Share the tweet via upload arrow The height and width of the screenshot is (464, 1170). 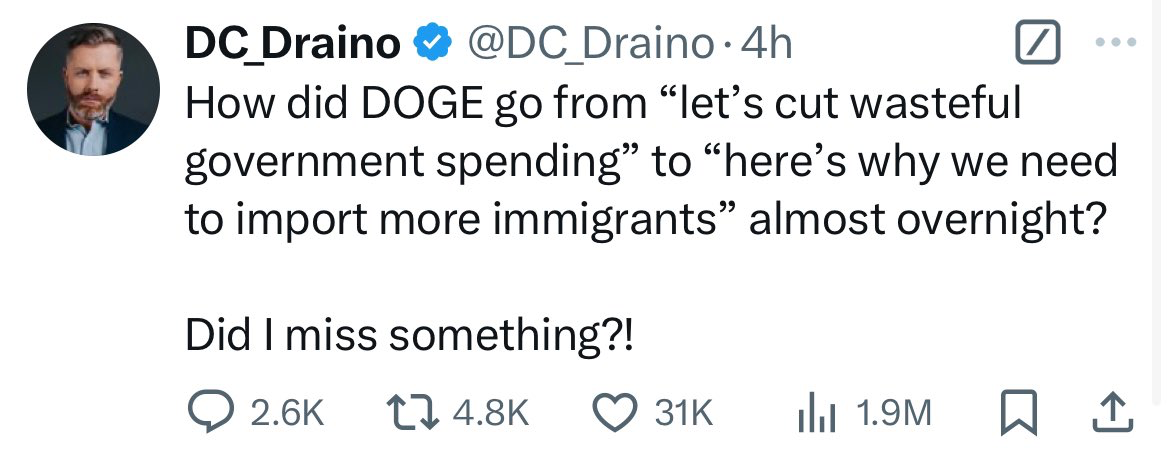[1113, 413]
